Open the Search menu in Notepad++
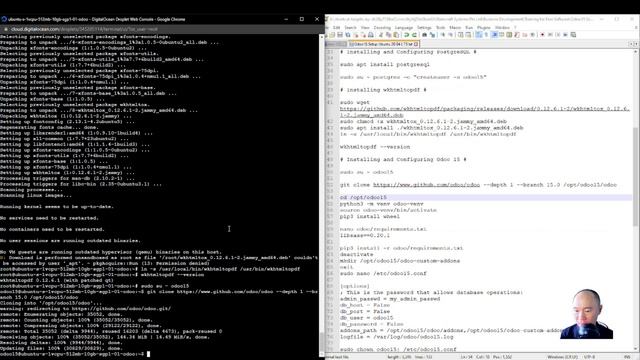The image size is (640, 360). pos(351,27)
